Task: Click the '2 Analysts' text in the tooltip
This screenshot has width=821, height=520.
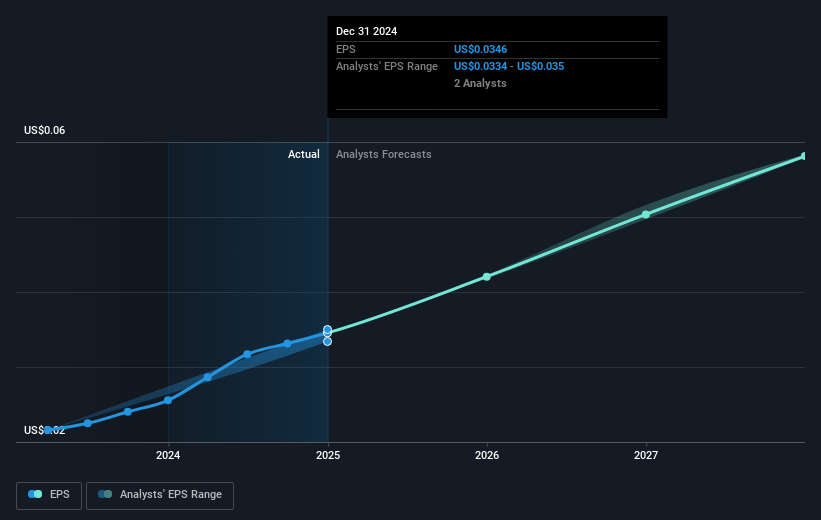Action: 480,83
